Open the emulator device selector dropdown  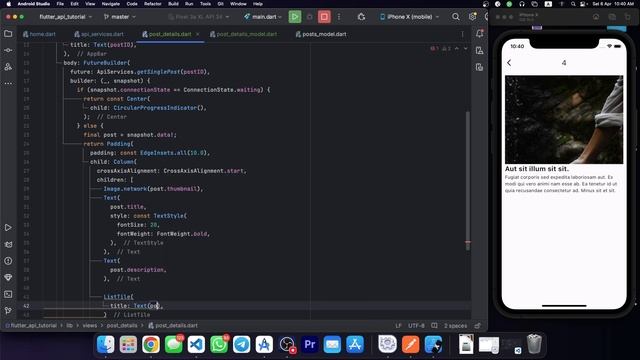[199, 17]
